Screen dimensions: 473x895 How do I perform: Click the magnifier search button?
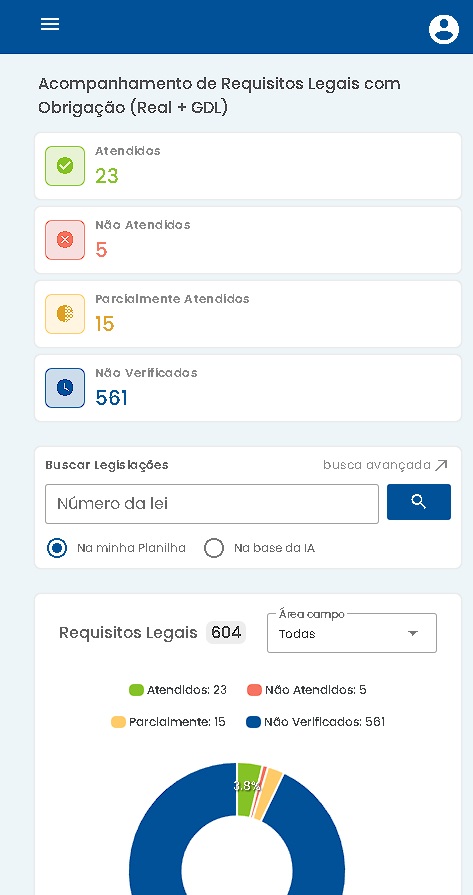[x=419, y=502]
